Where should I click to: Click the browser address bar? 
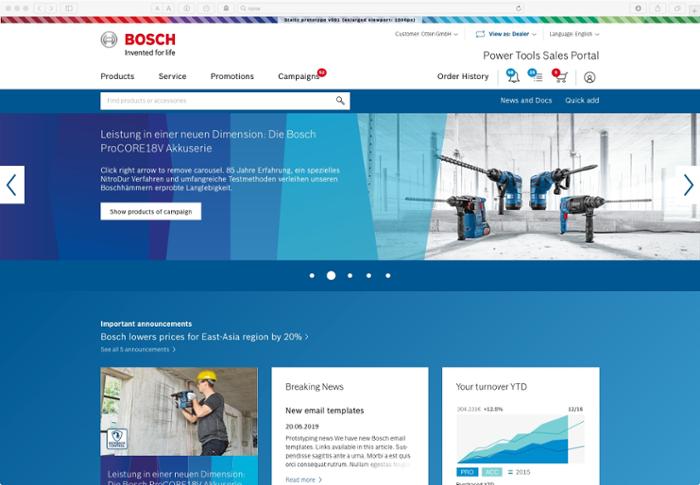tap(382, 8)
